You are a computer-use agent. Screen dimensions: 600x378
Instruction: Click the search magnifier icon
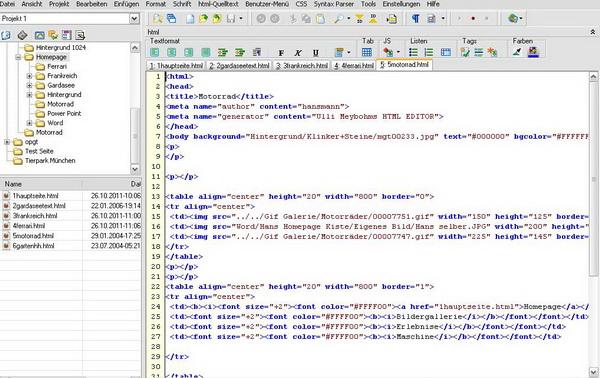[339, 18]
